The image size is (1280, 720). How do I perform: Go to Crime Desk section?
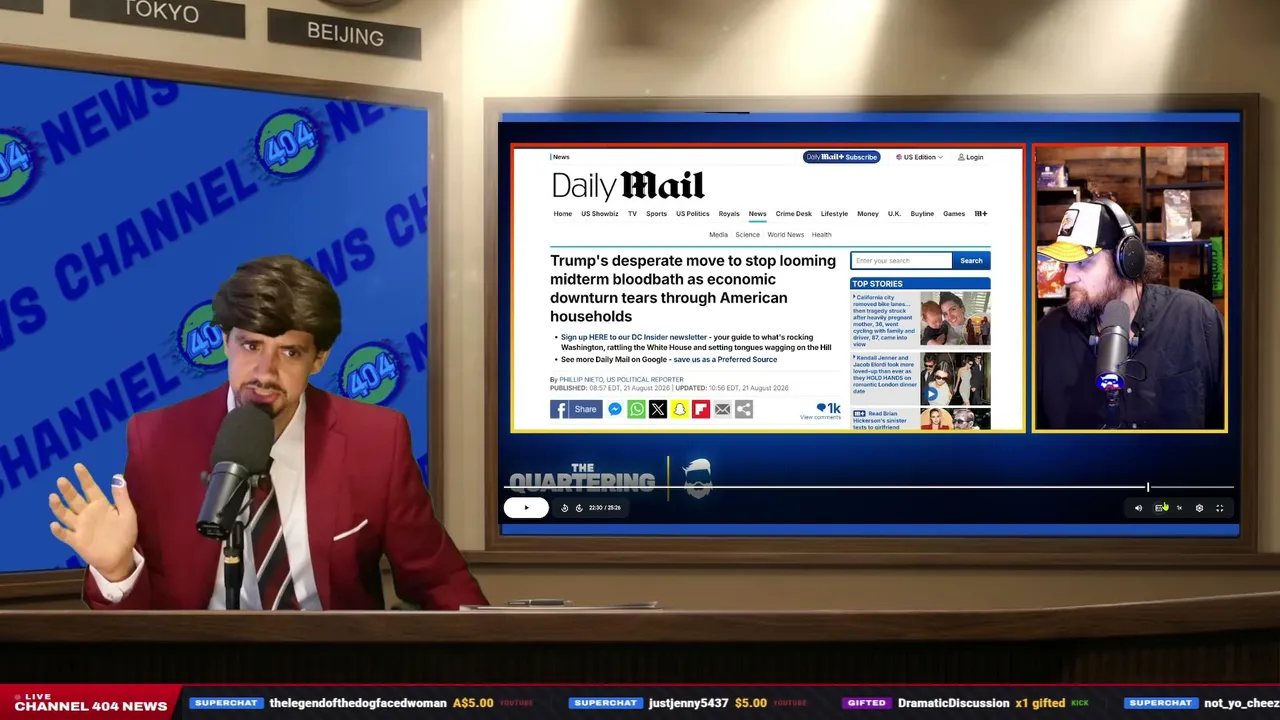(x=794, y=214)
